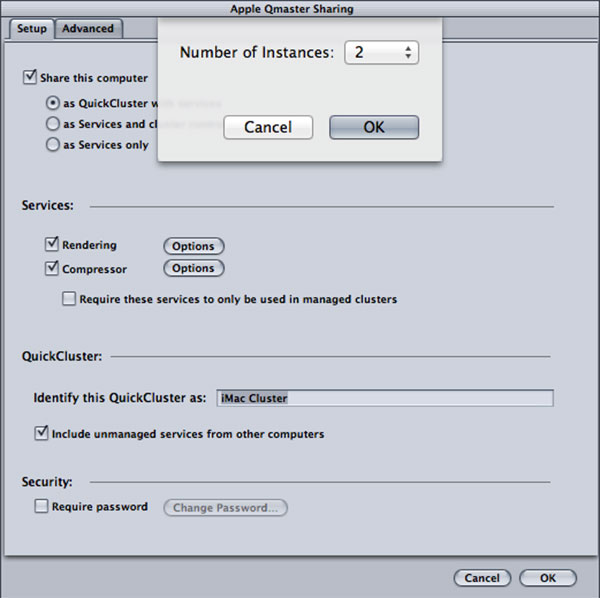600x598 pixels.
Task: Open Options for the Rendering service
Action: coord(194,246)
